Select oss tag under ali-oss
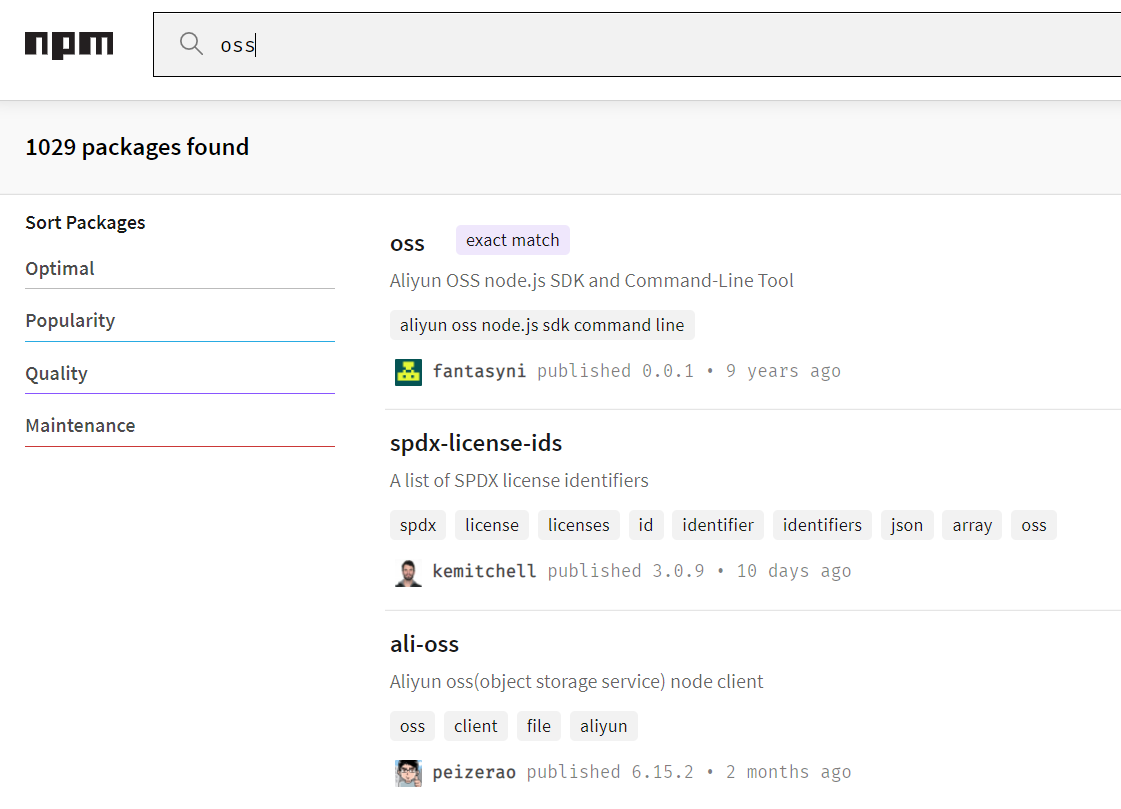Viewport: 1121px width, 809px height. point(413,726)
